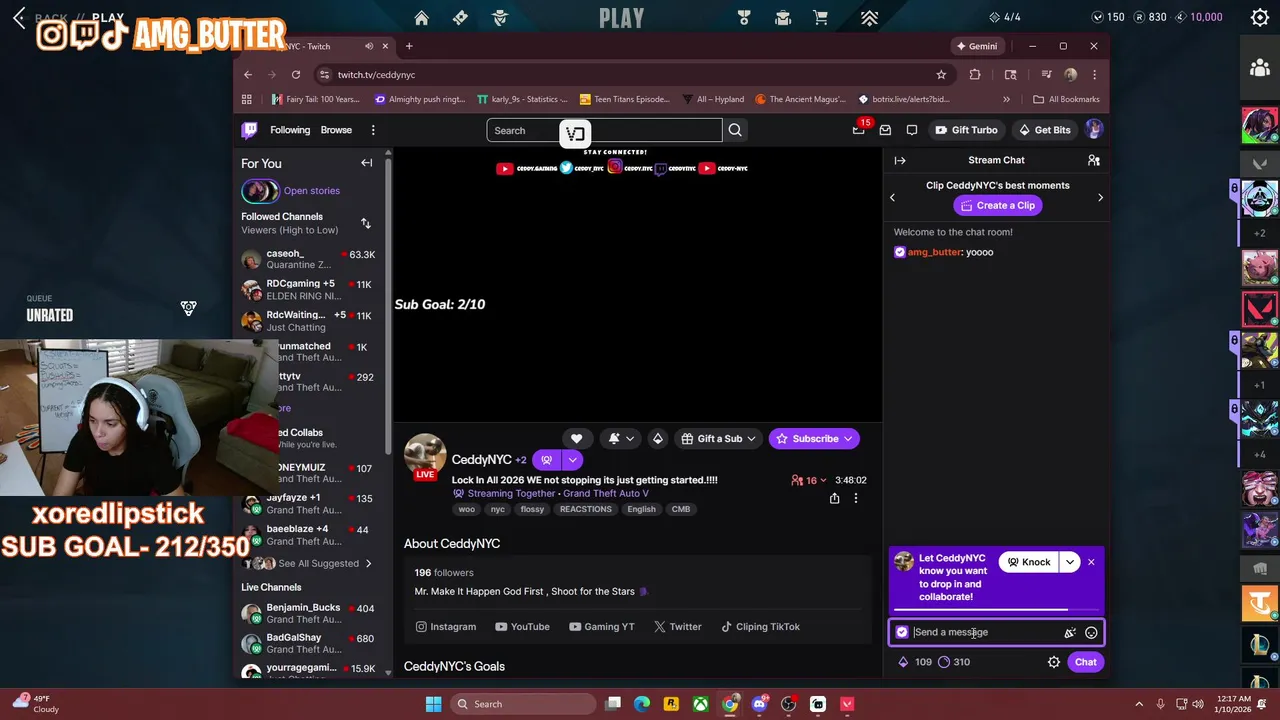Image resolution: width=1280 pixels, height=720 pixels.
Task: Select the REACSTIONS tag
Action: coord(586,509)
